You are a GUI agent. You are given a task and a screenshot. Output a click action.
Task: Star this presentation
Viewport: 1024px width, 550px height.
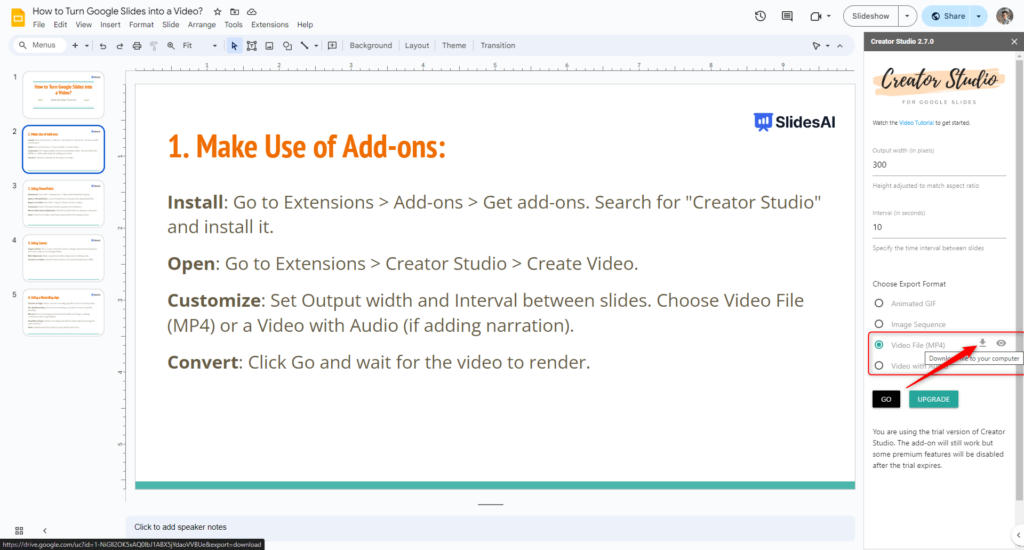(x=217, y=11)
